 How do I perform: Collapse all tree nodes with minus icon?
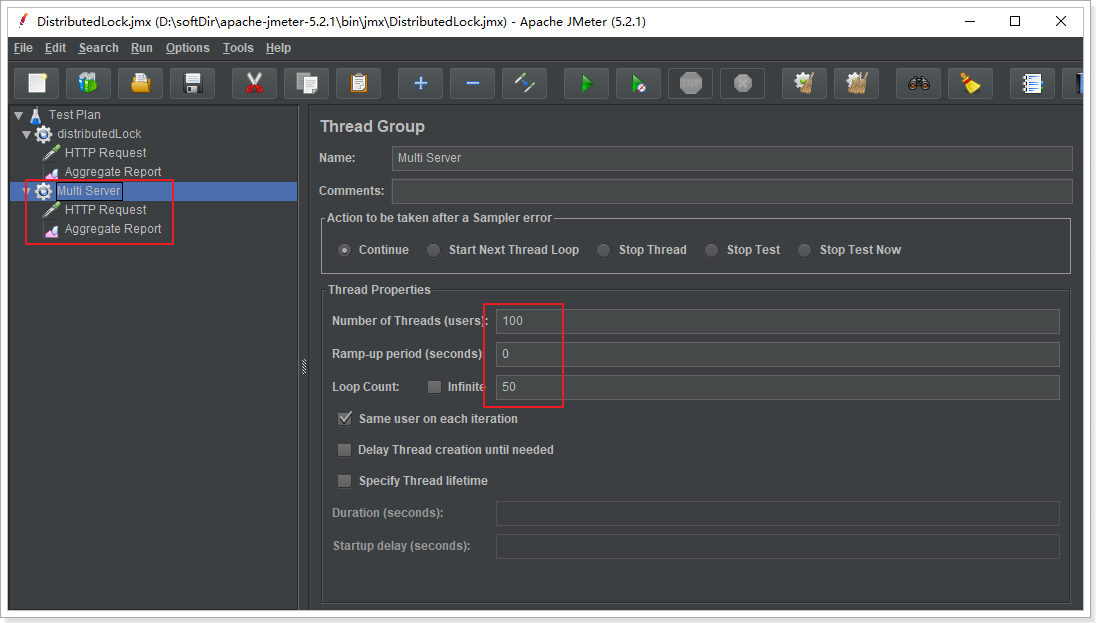pyautogui.click(x=473, y=83)
